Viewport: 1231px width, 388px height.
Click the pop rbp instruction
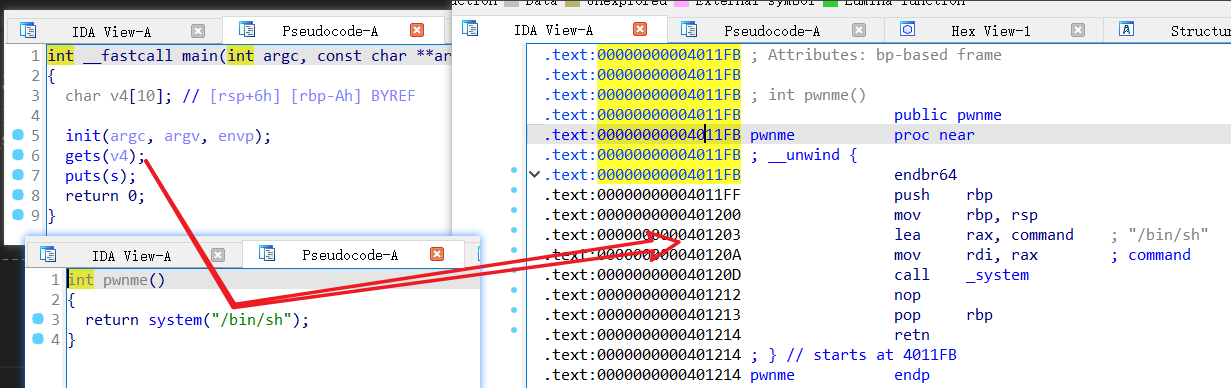tap(943, 315)
